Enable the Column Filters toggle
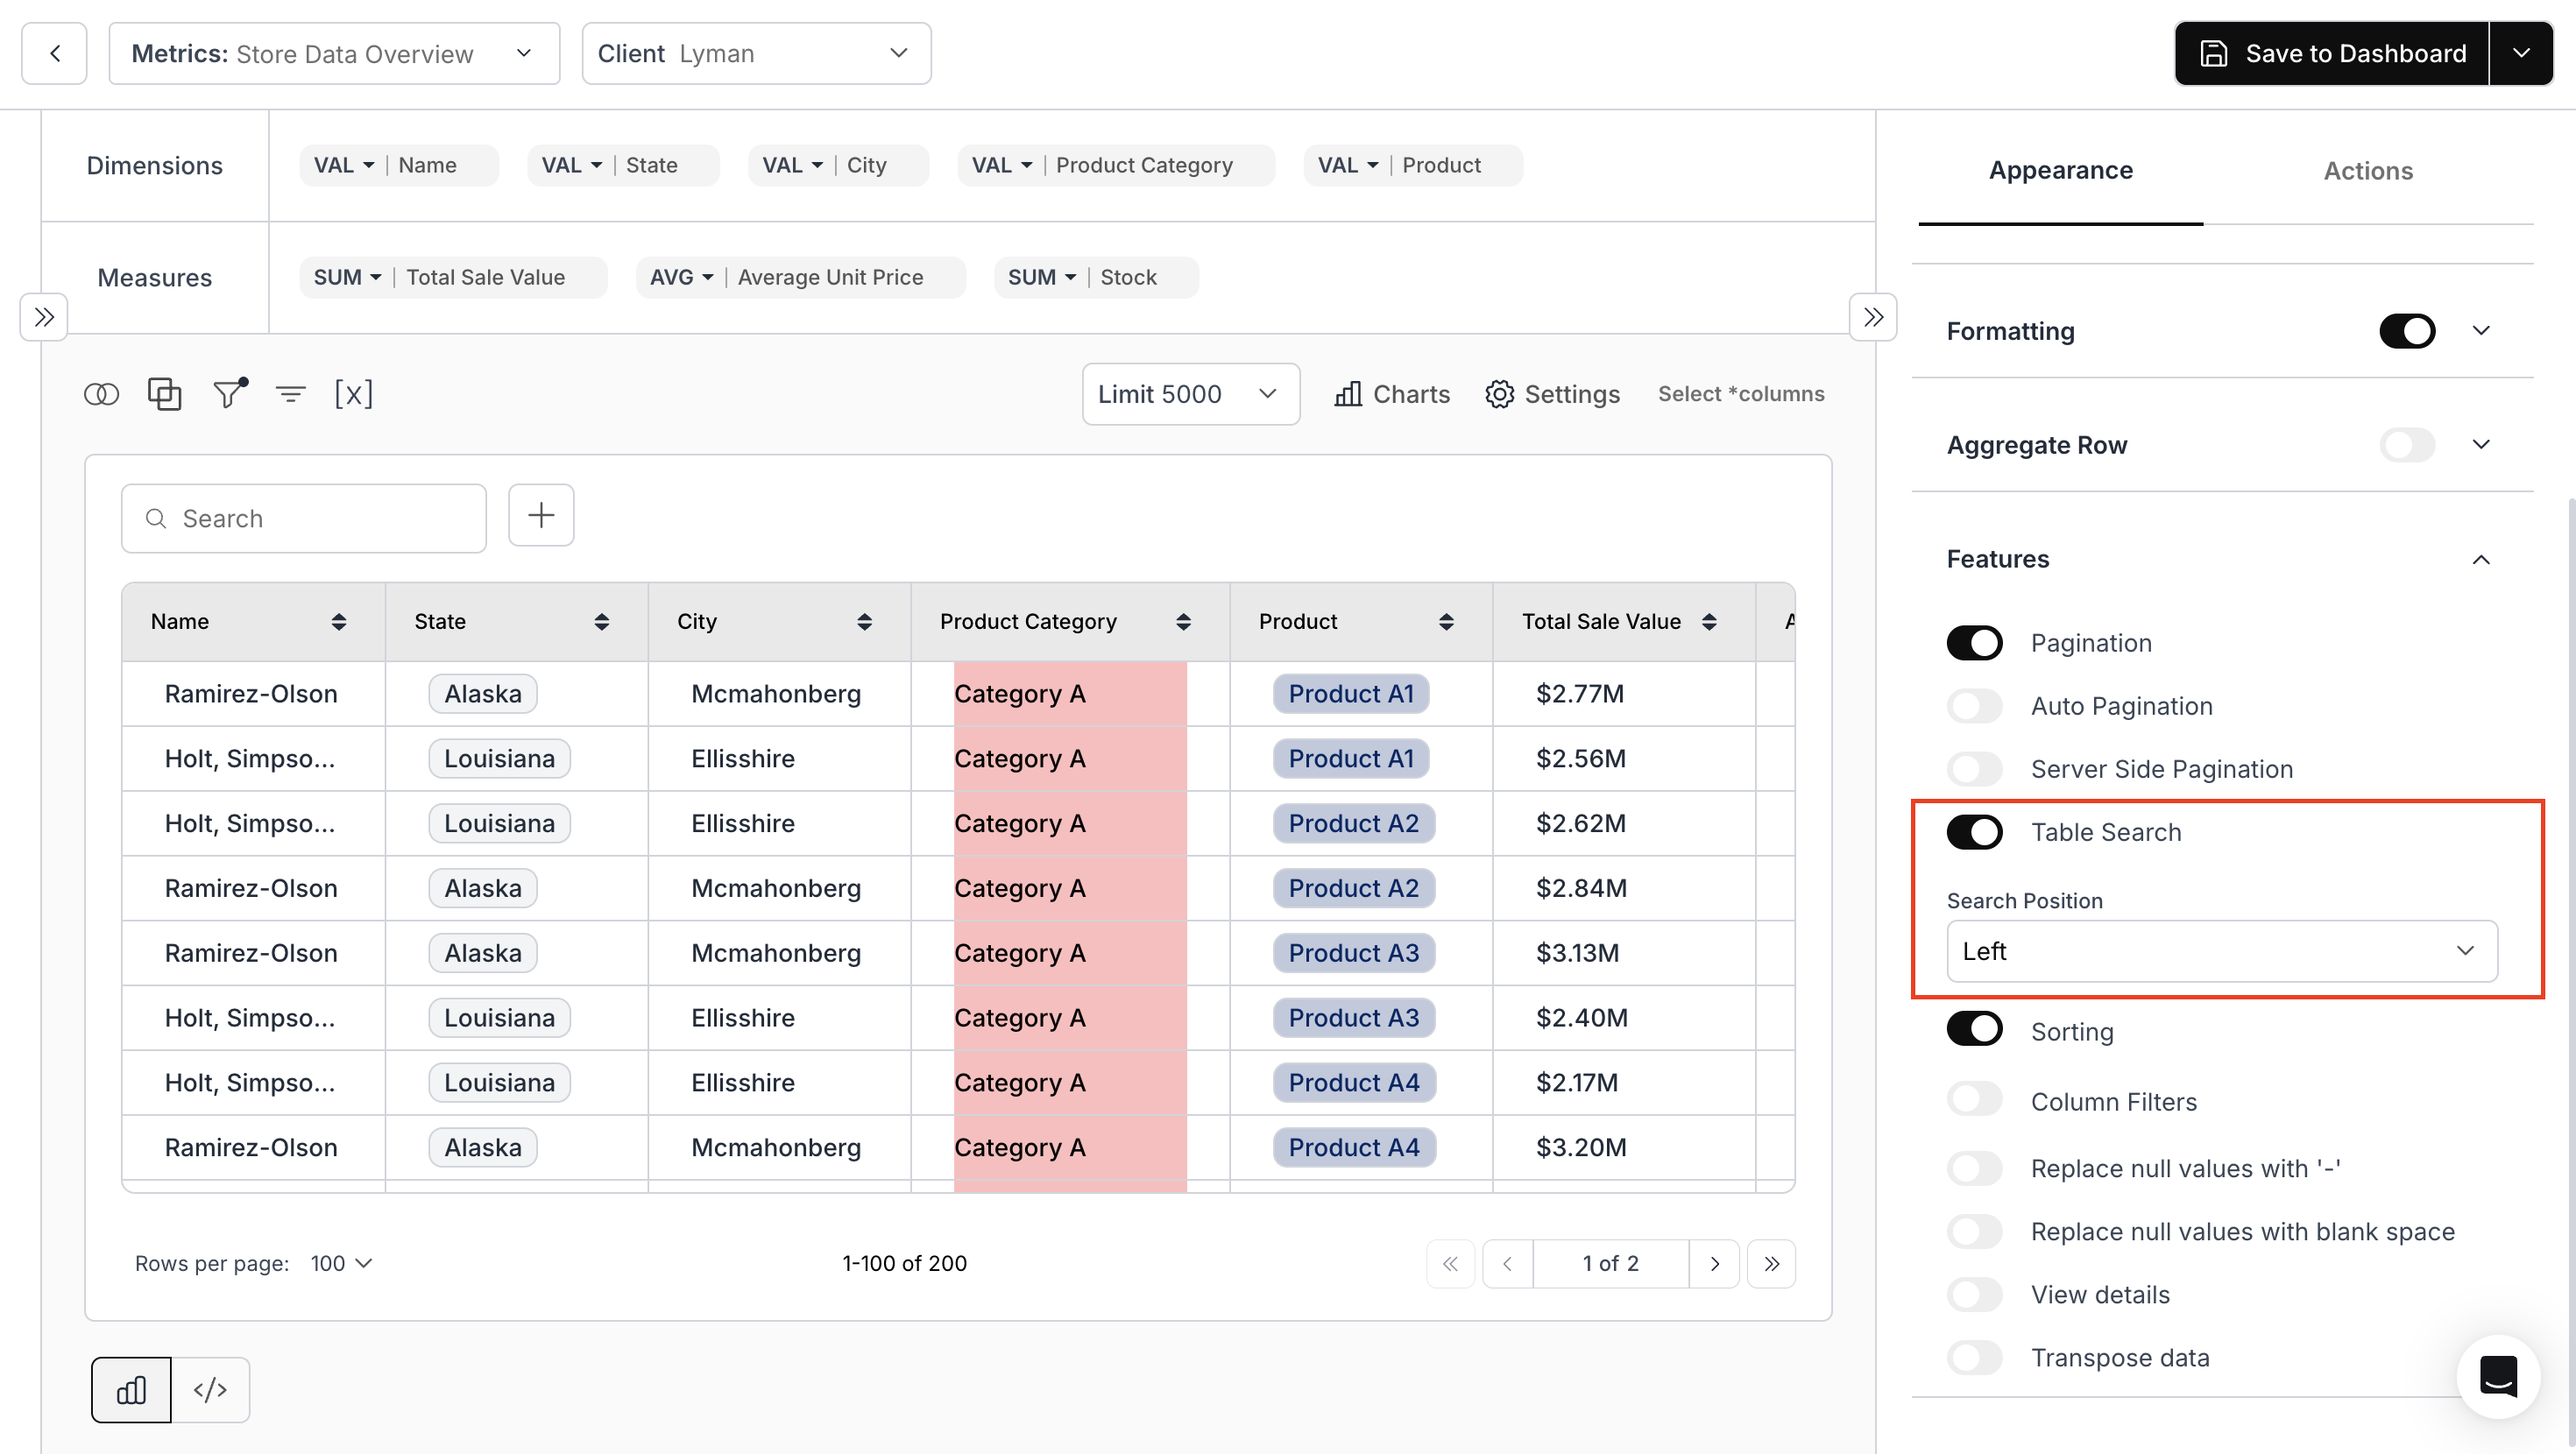 [1974, 1101]
